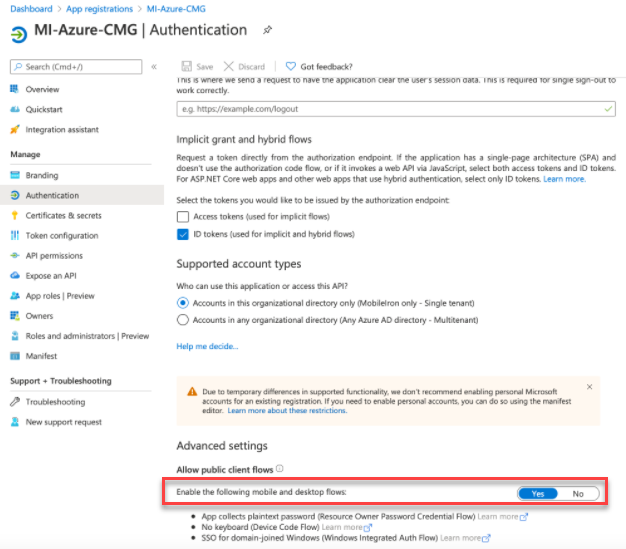
Task: Click the MI-Azure-CMG app logo icon
Action: pyautogui.click(x=19, y=34)
